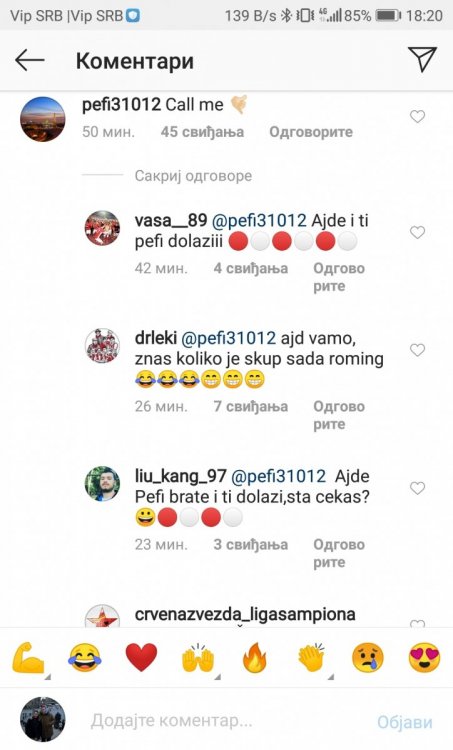Insert flexed biceps emoji reaction

27,658
